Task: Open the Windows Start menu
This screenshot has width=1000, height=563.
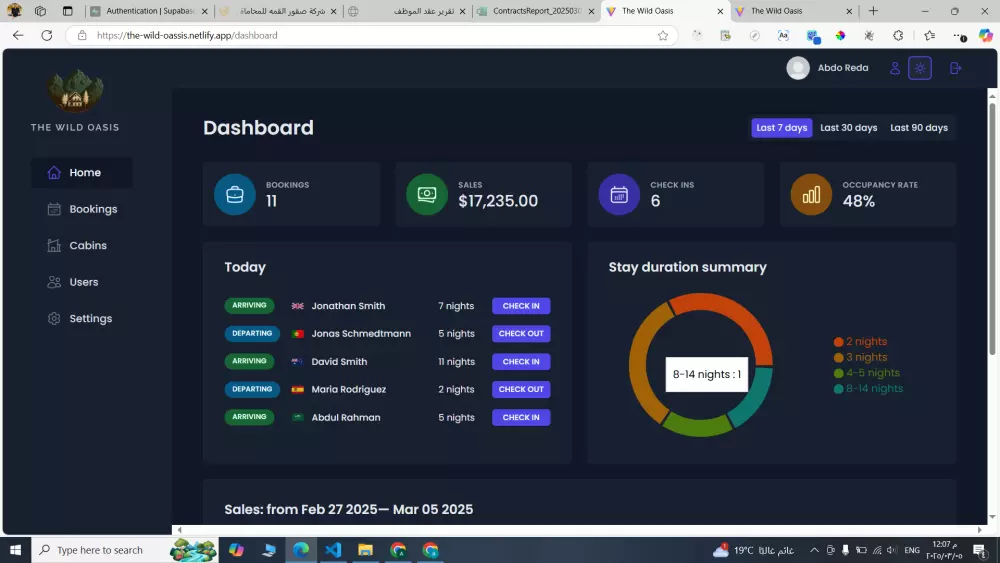Action: pos(15,550)
